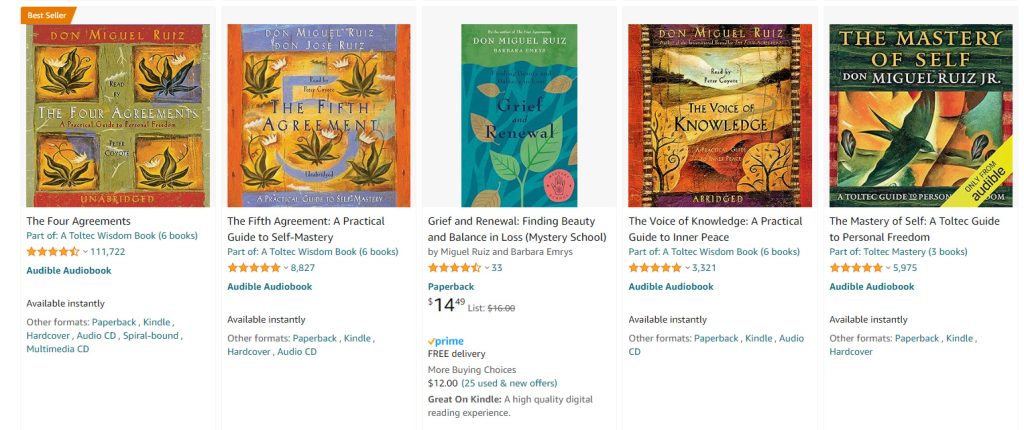The height and width of the screenshot is (430, 1024).
Task: Click the prime logo under Grief and Renewal
Action: coord(446,341)
